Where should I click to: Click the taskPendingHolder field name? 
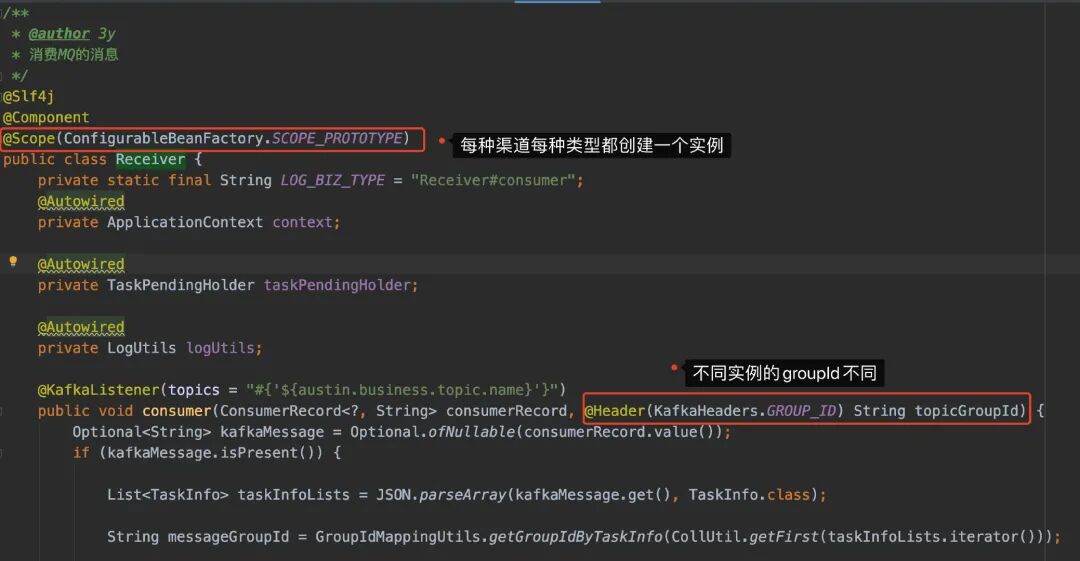[337, 285]
